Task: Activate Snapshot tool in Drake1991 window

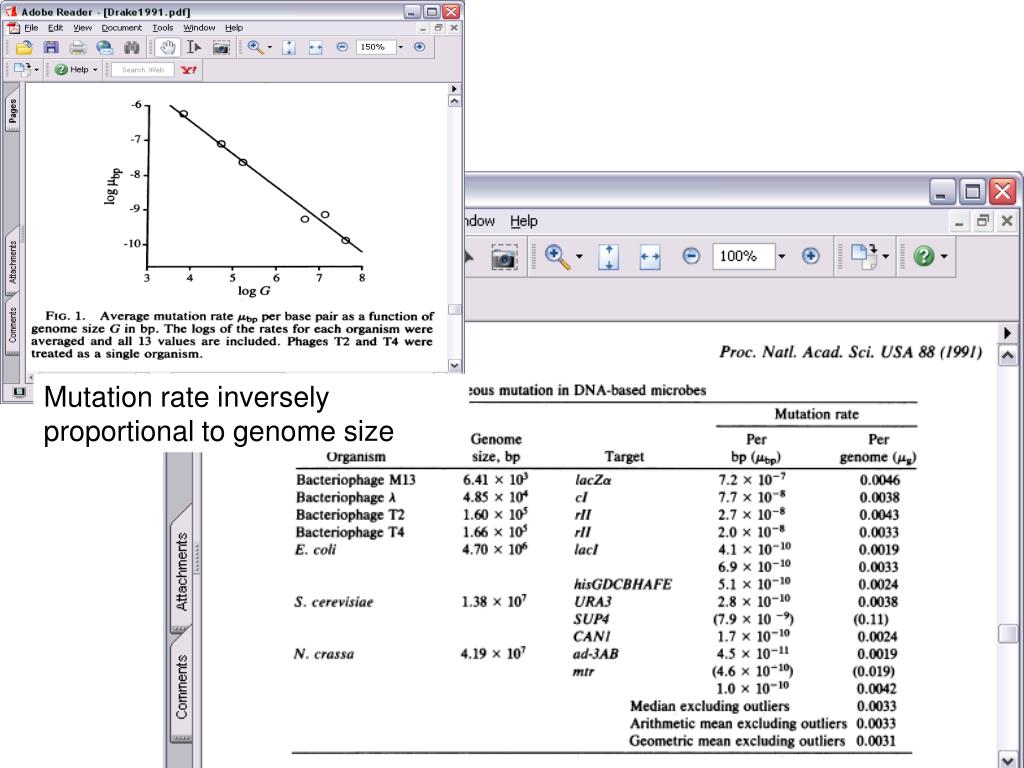Action: click(x=221, y=47)
